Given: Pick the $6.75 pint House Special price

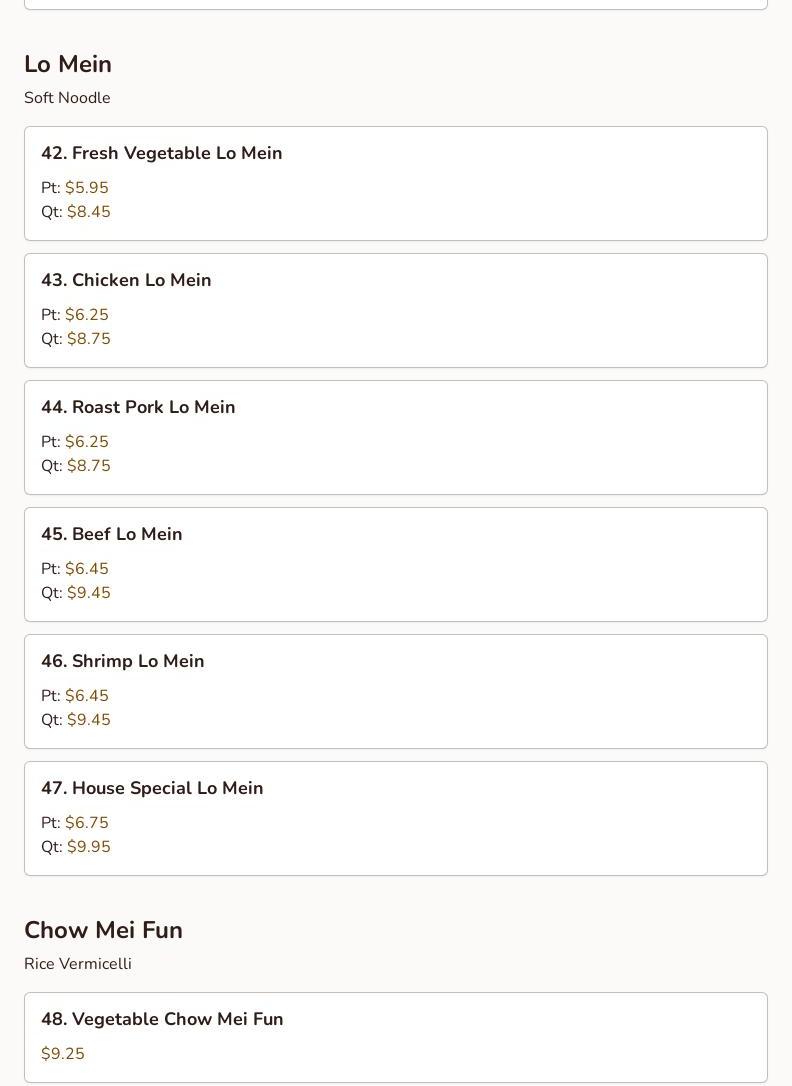Looking at the screenshot, I should pos(87,823).
